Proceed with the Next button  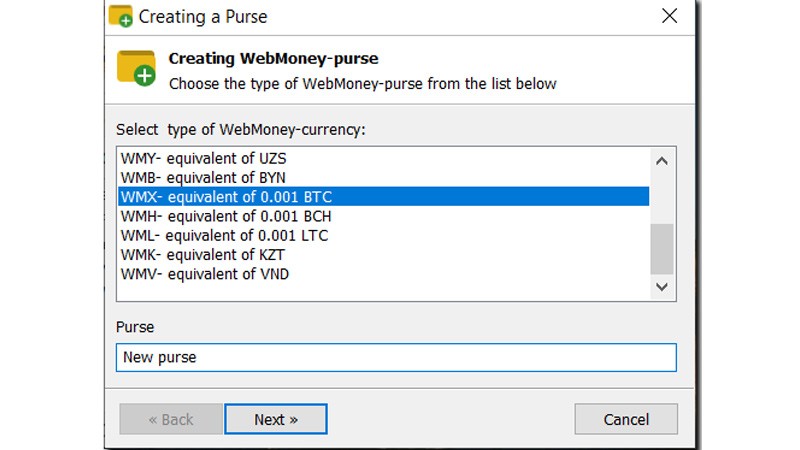[x=276, y=419]
